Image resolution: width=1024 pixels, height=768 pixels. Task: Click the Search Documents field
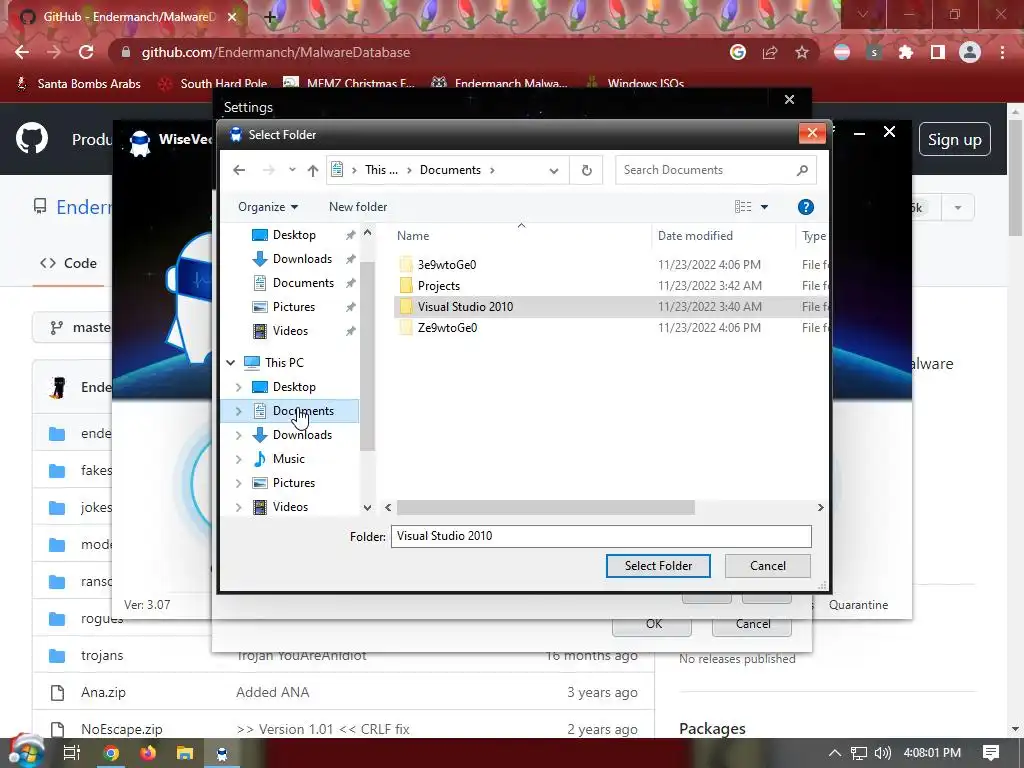715,170
